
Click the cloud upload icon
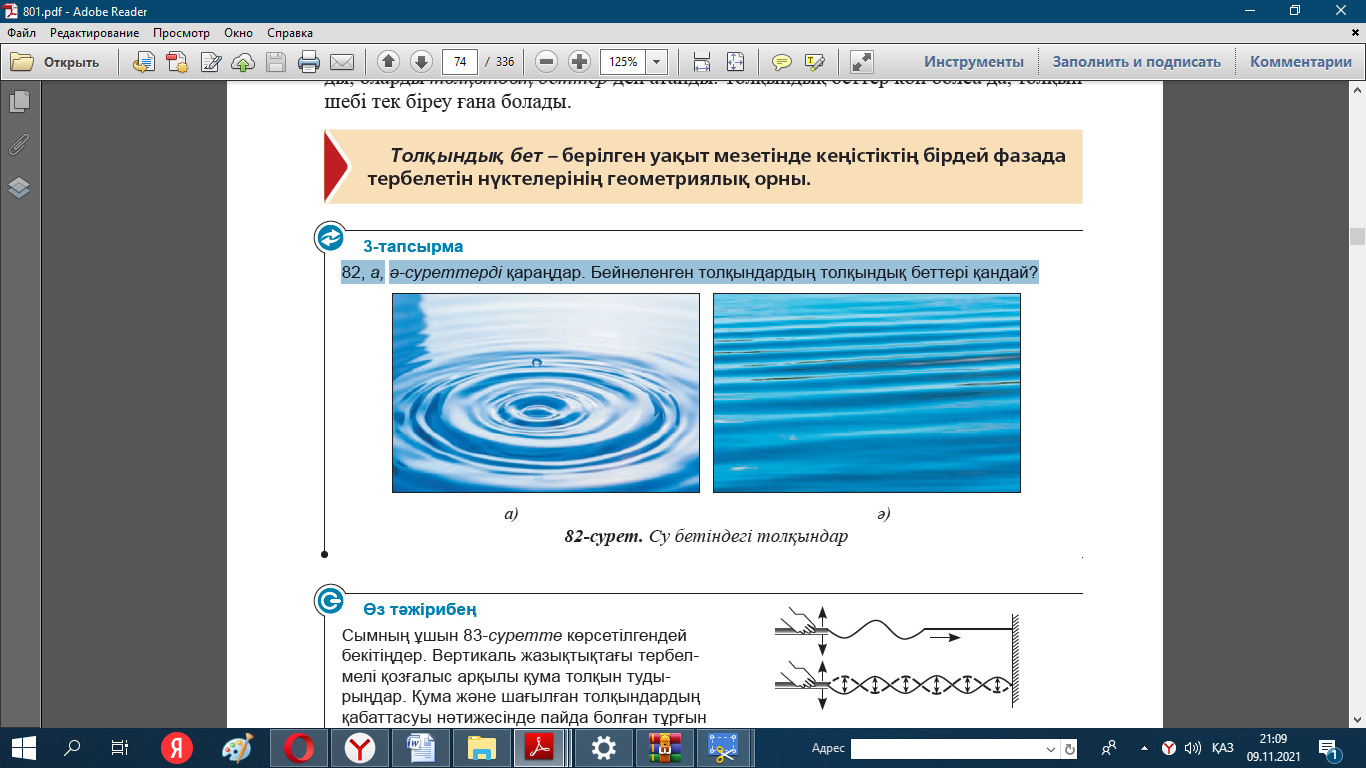click(x=243, y=62)
